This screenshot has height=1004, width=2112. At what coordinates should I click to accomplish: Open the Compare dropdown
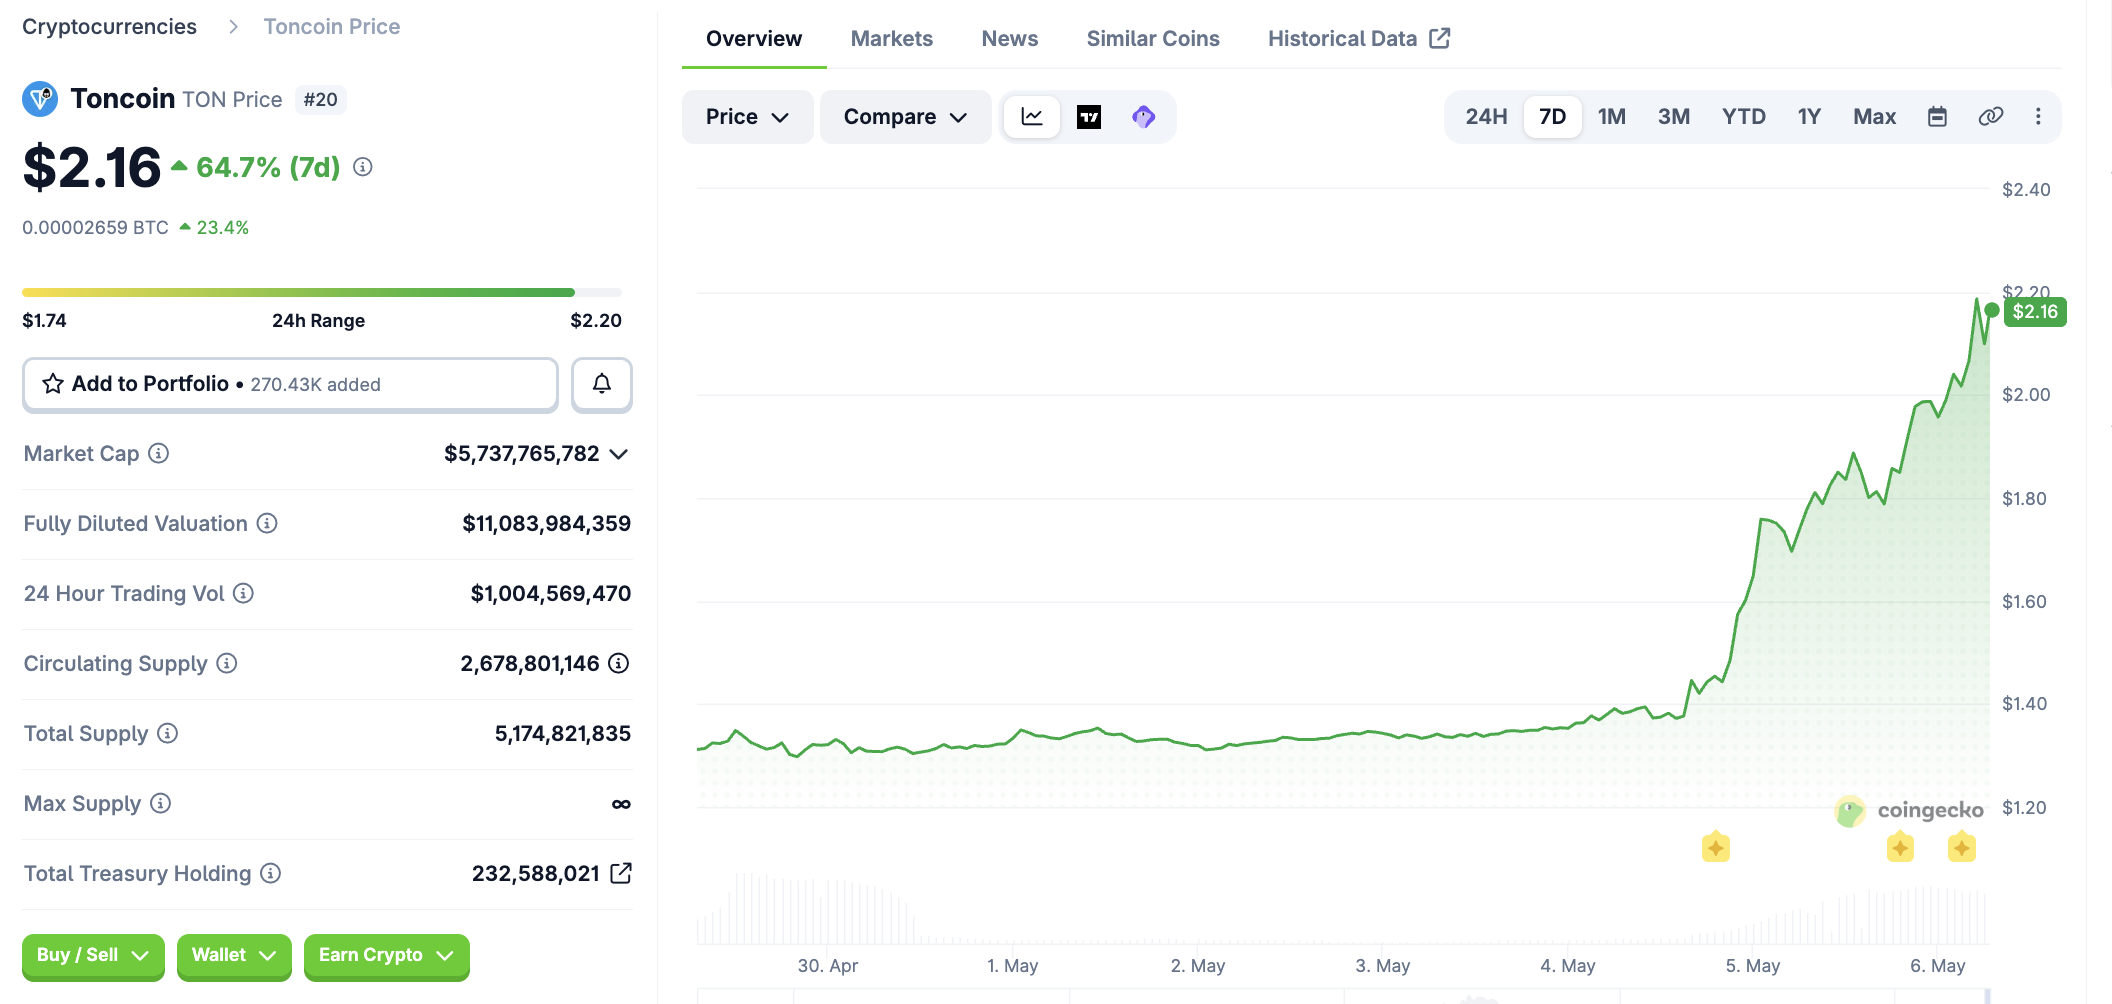(905, 117)
